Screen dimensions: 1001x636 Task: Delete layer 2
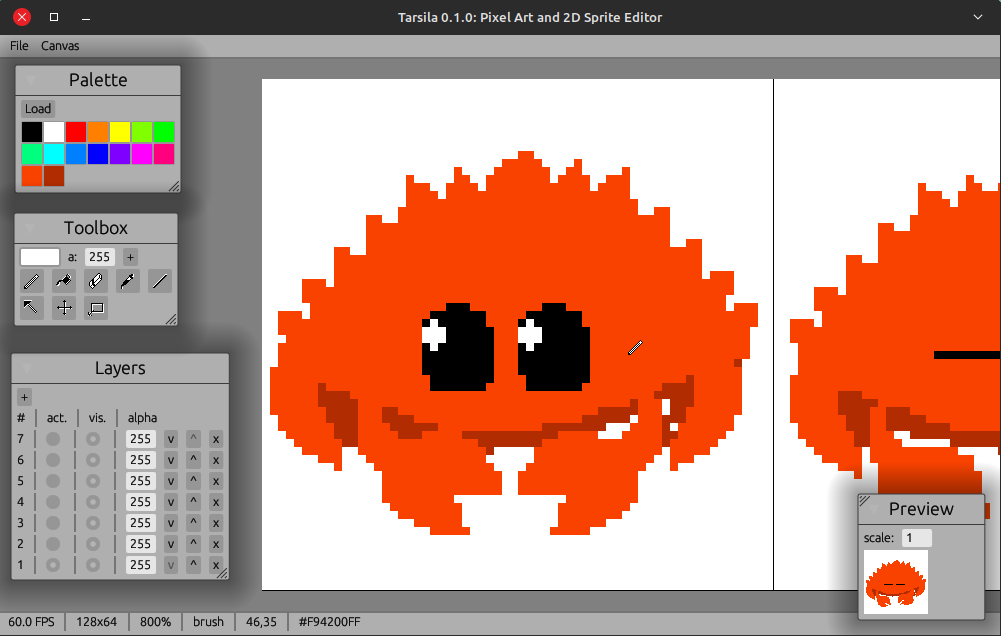[x=216, y=544]
